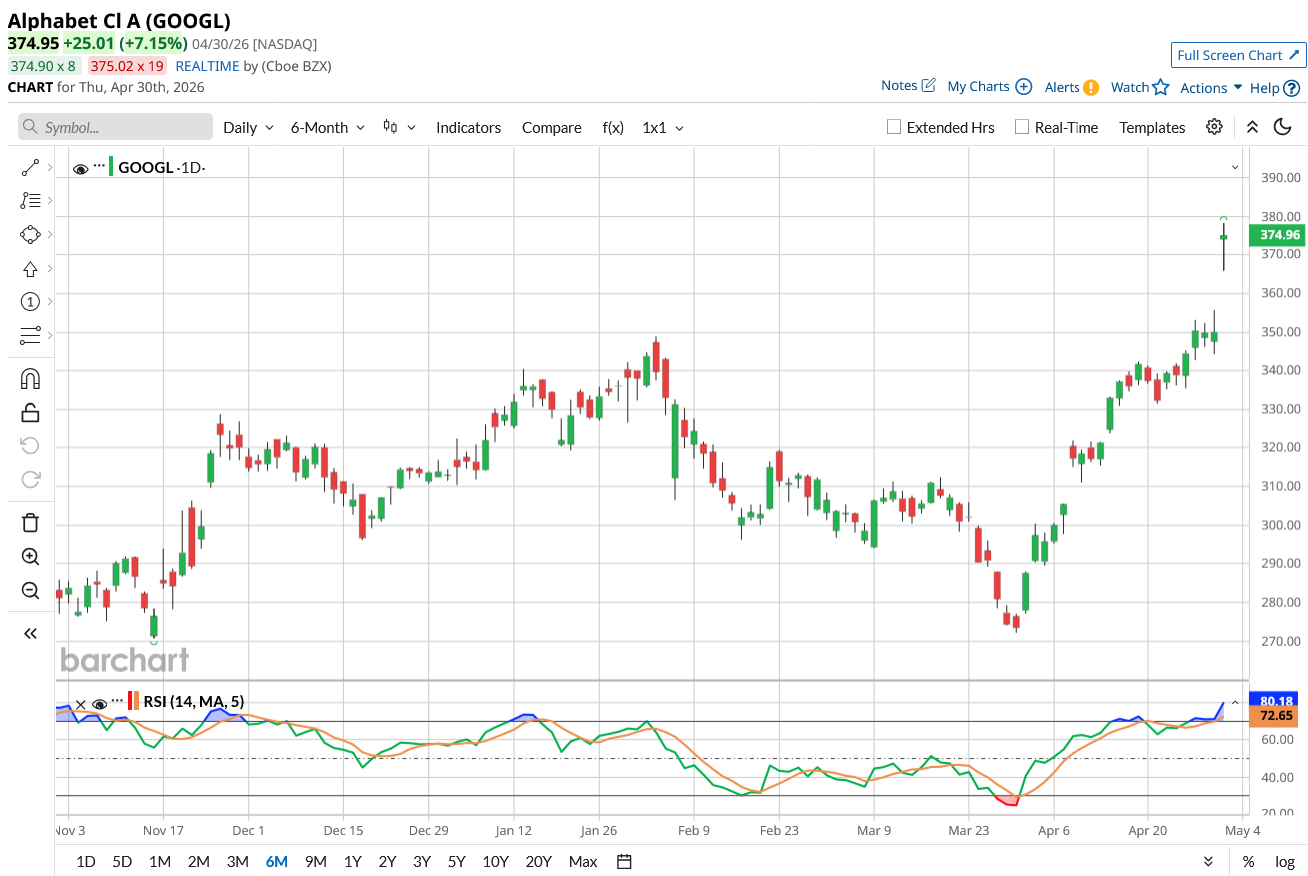Select the trend line drawing tool

(x=30, y=168)
